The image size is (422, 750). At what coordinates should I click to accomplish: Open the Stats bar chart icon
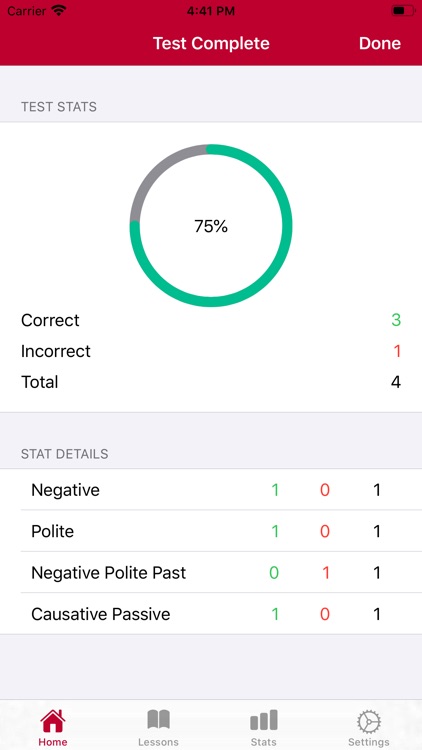264,720
